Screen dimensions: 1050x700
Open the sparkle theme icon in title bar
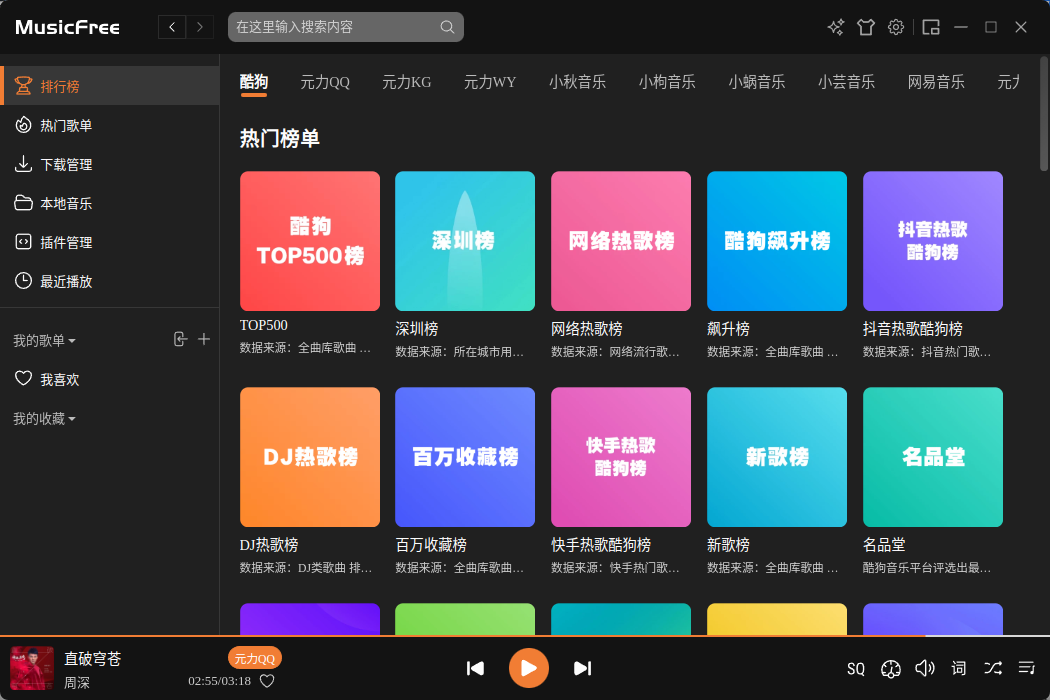[836, 27]
